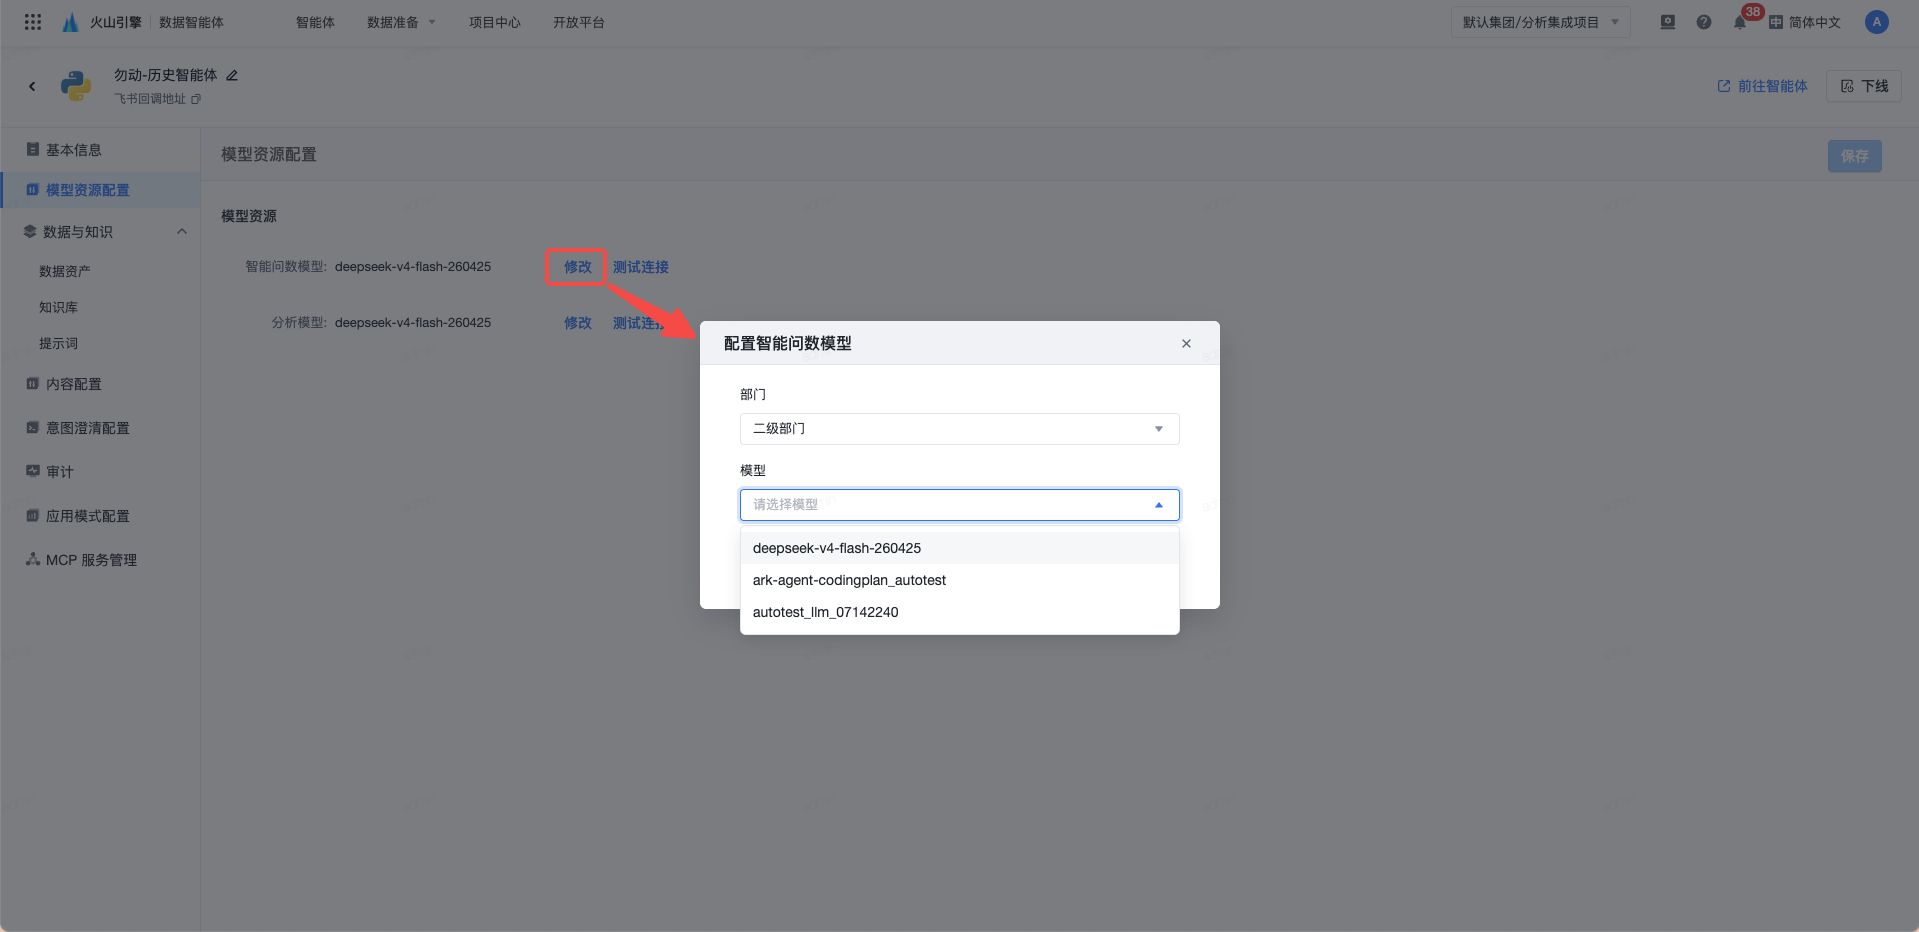Click the 下线 button
The image size is (1919, 932).
tap(1864, 86)
